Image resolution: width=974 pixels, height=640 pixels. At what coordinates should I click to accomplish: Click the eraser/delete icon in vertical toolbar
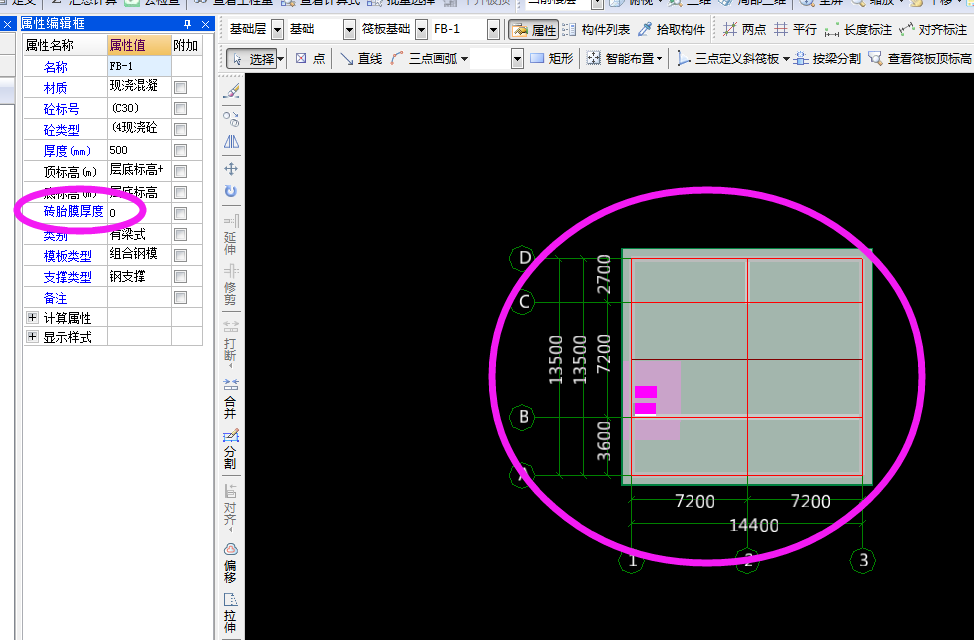click(x=231, y=91)
